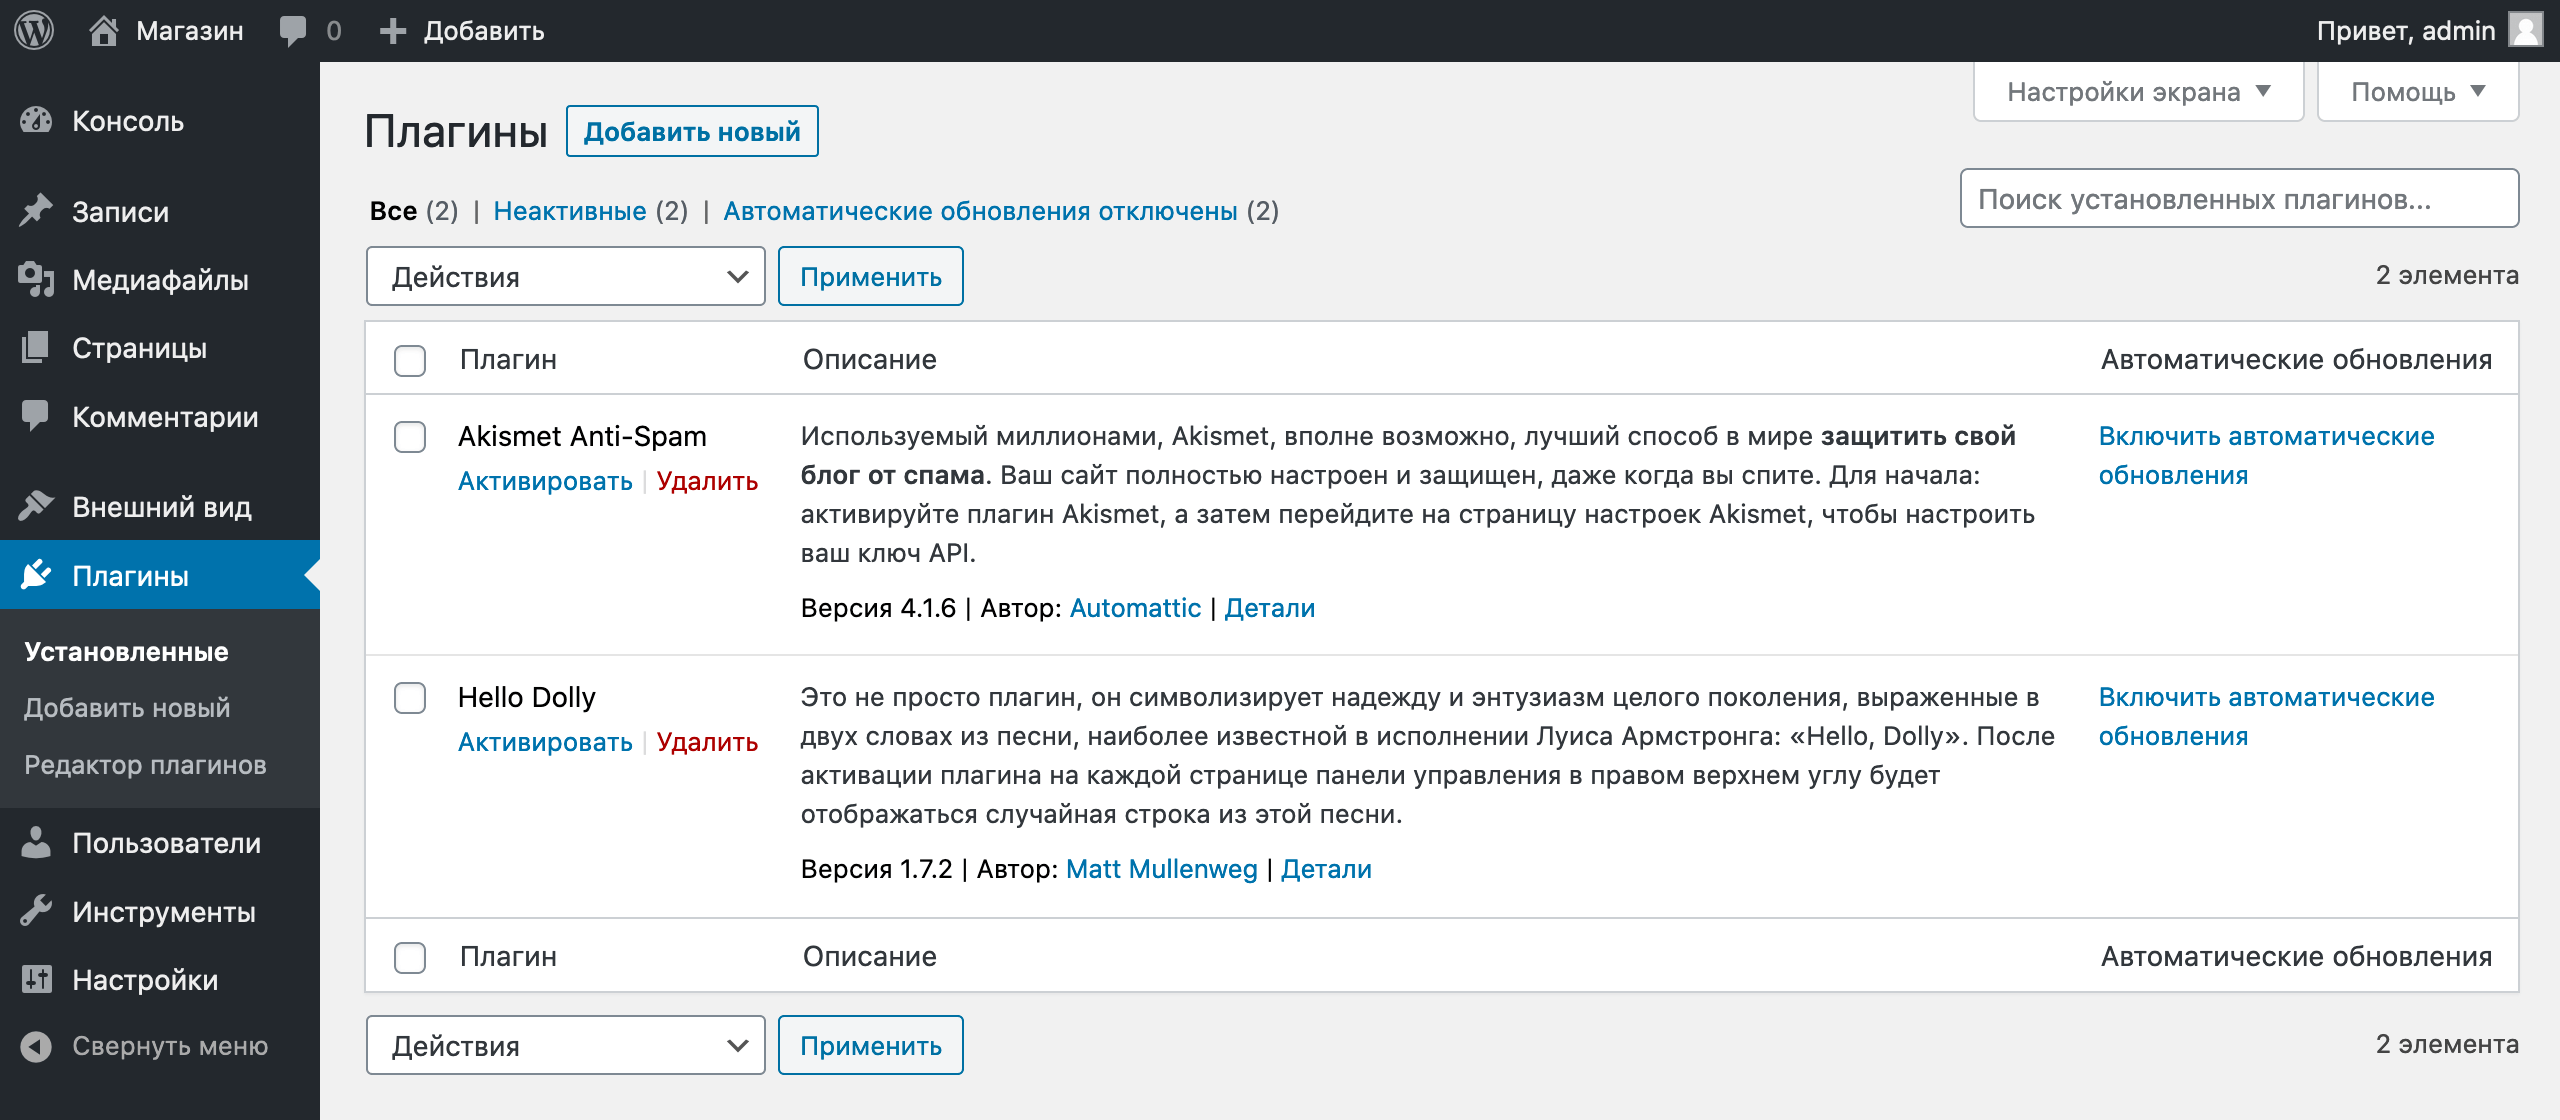
Task: Open the WordPress logo menu
Action: click(x=34, y=31)
